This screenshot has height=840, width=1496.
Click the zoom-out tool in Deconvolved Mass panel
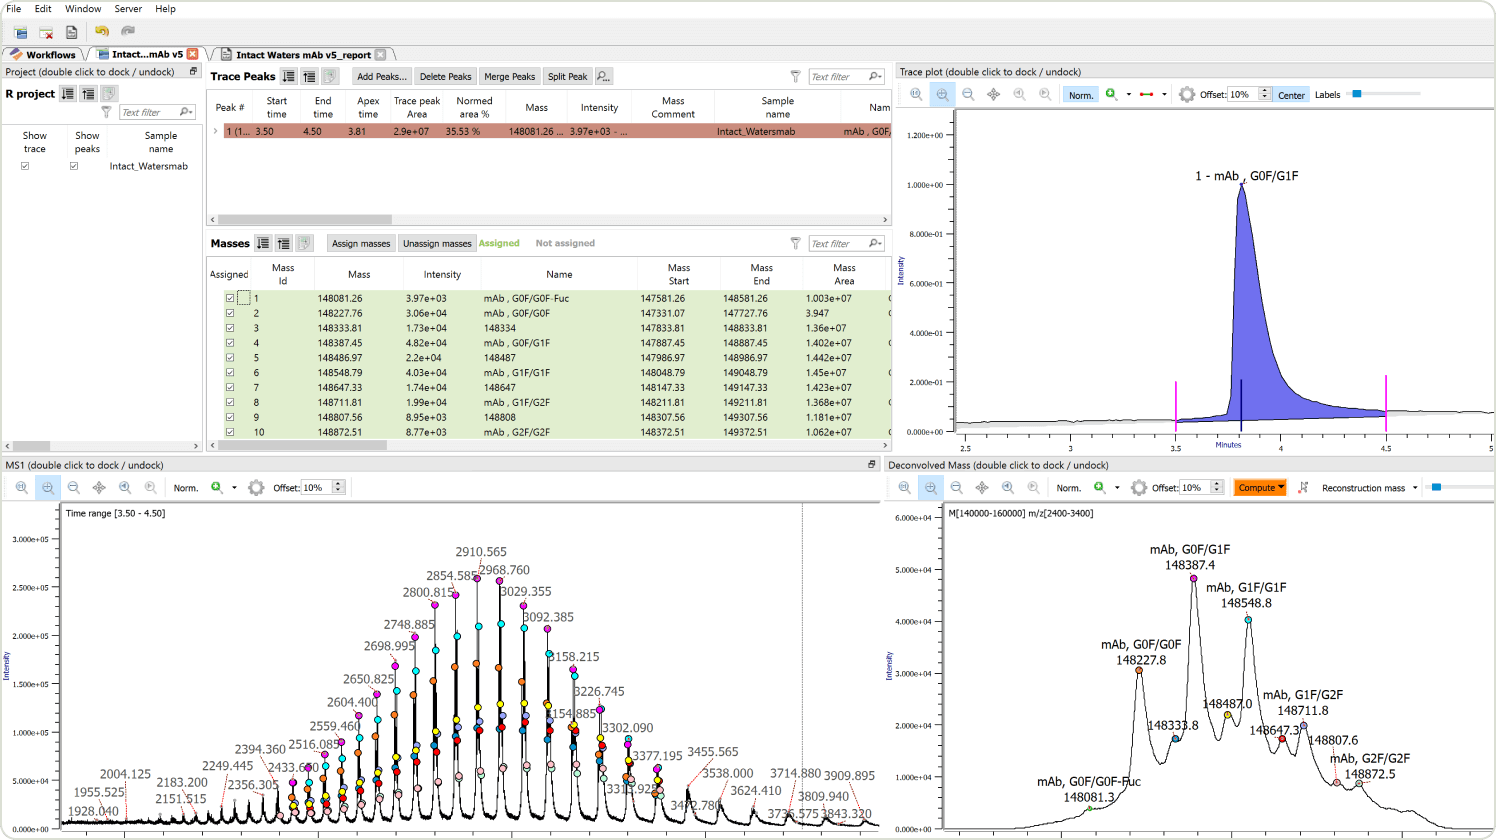[x=955, y=487]
